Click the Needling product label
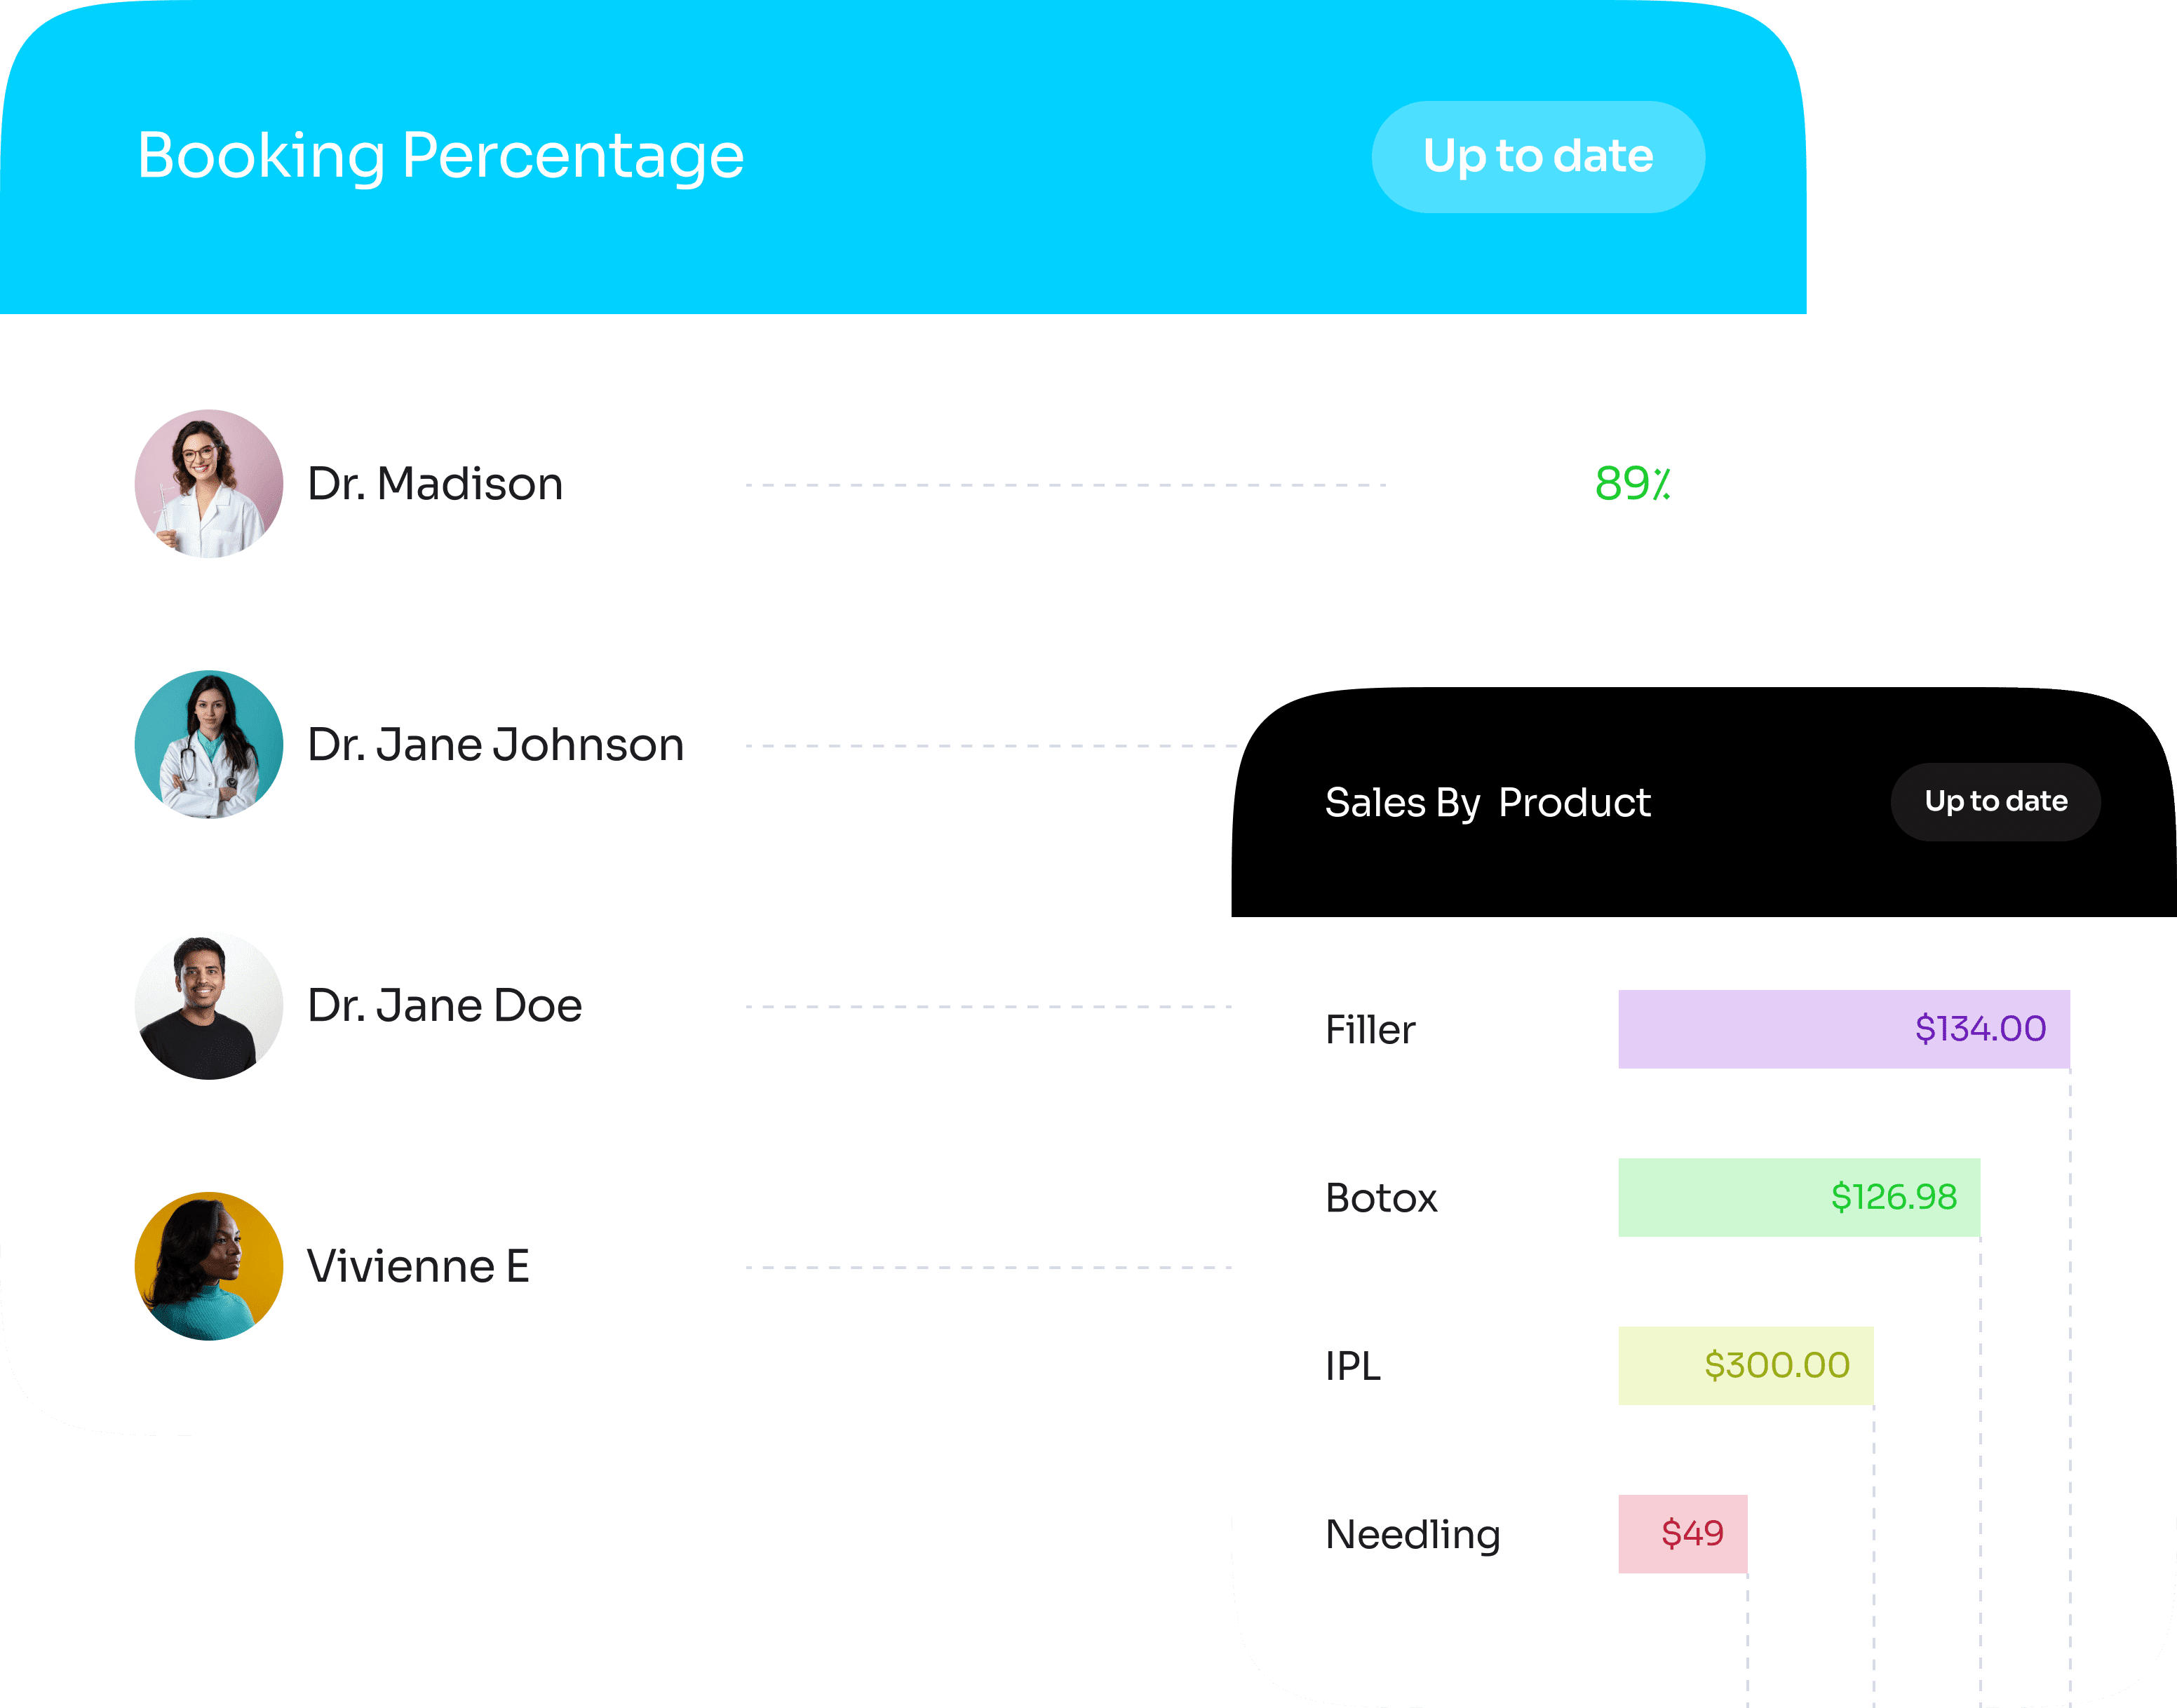The width and height of the screenshot is (2177, 1708). pyautogui.click(x=1412, y=1534)
